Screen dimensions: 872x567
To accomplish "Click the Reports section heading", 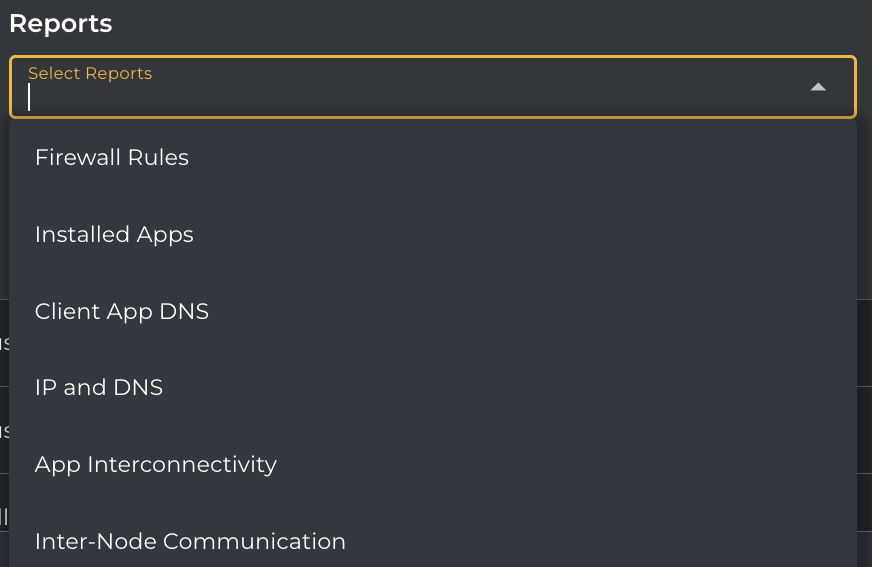I will pos(61,23).
